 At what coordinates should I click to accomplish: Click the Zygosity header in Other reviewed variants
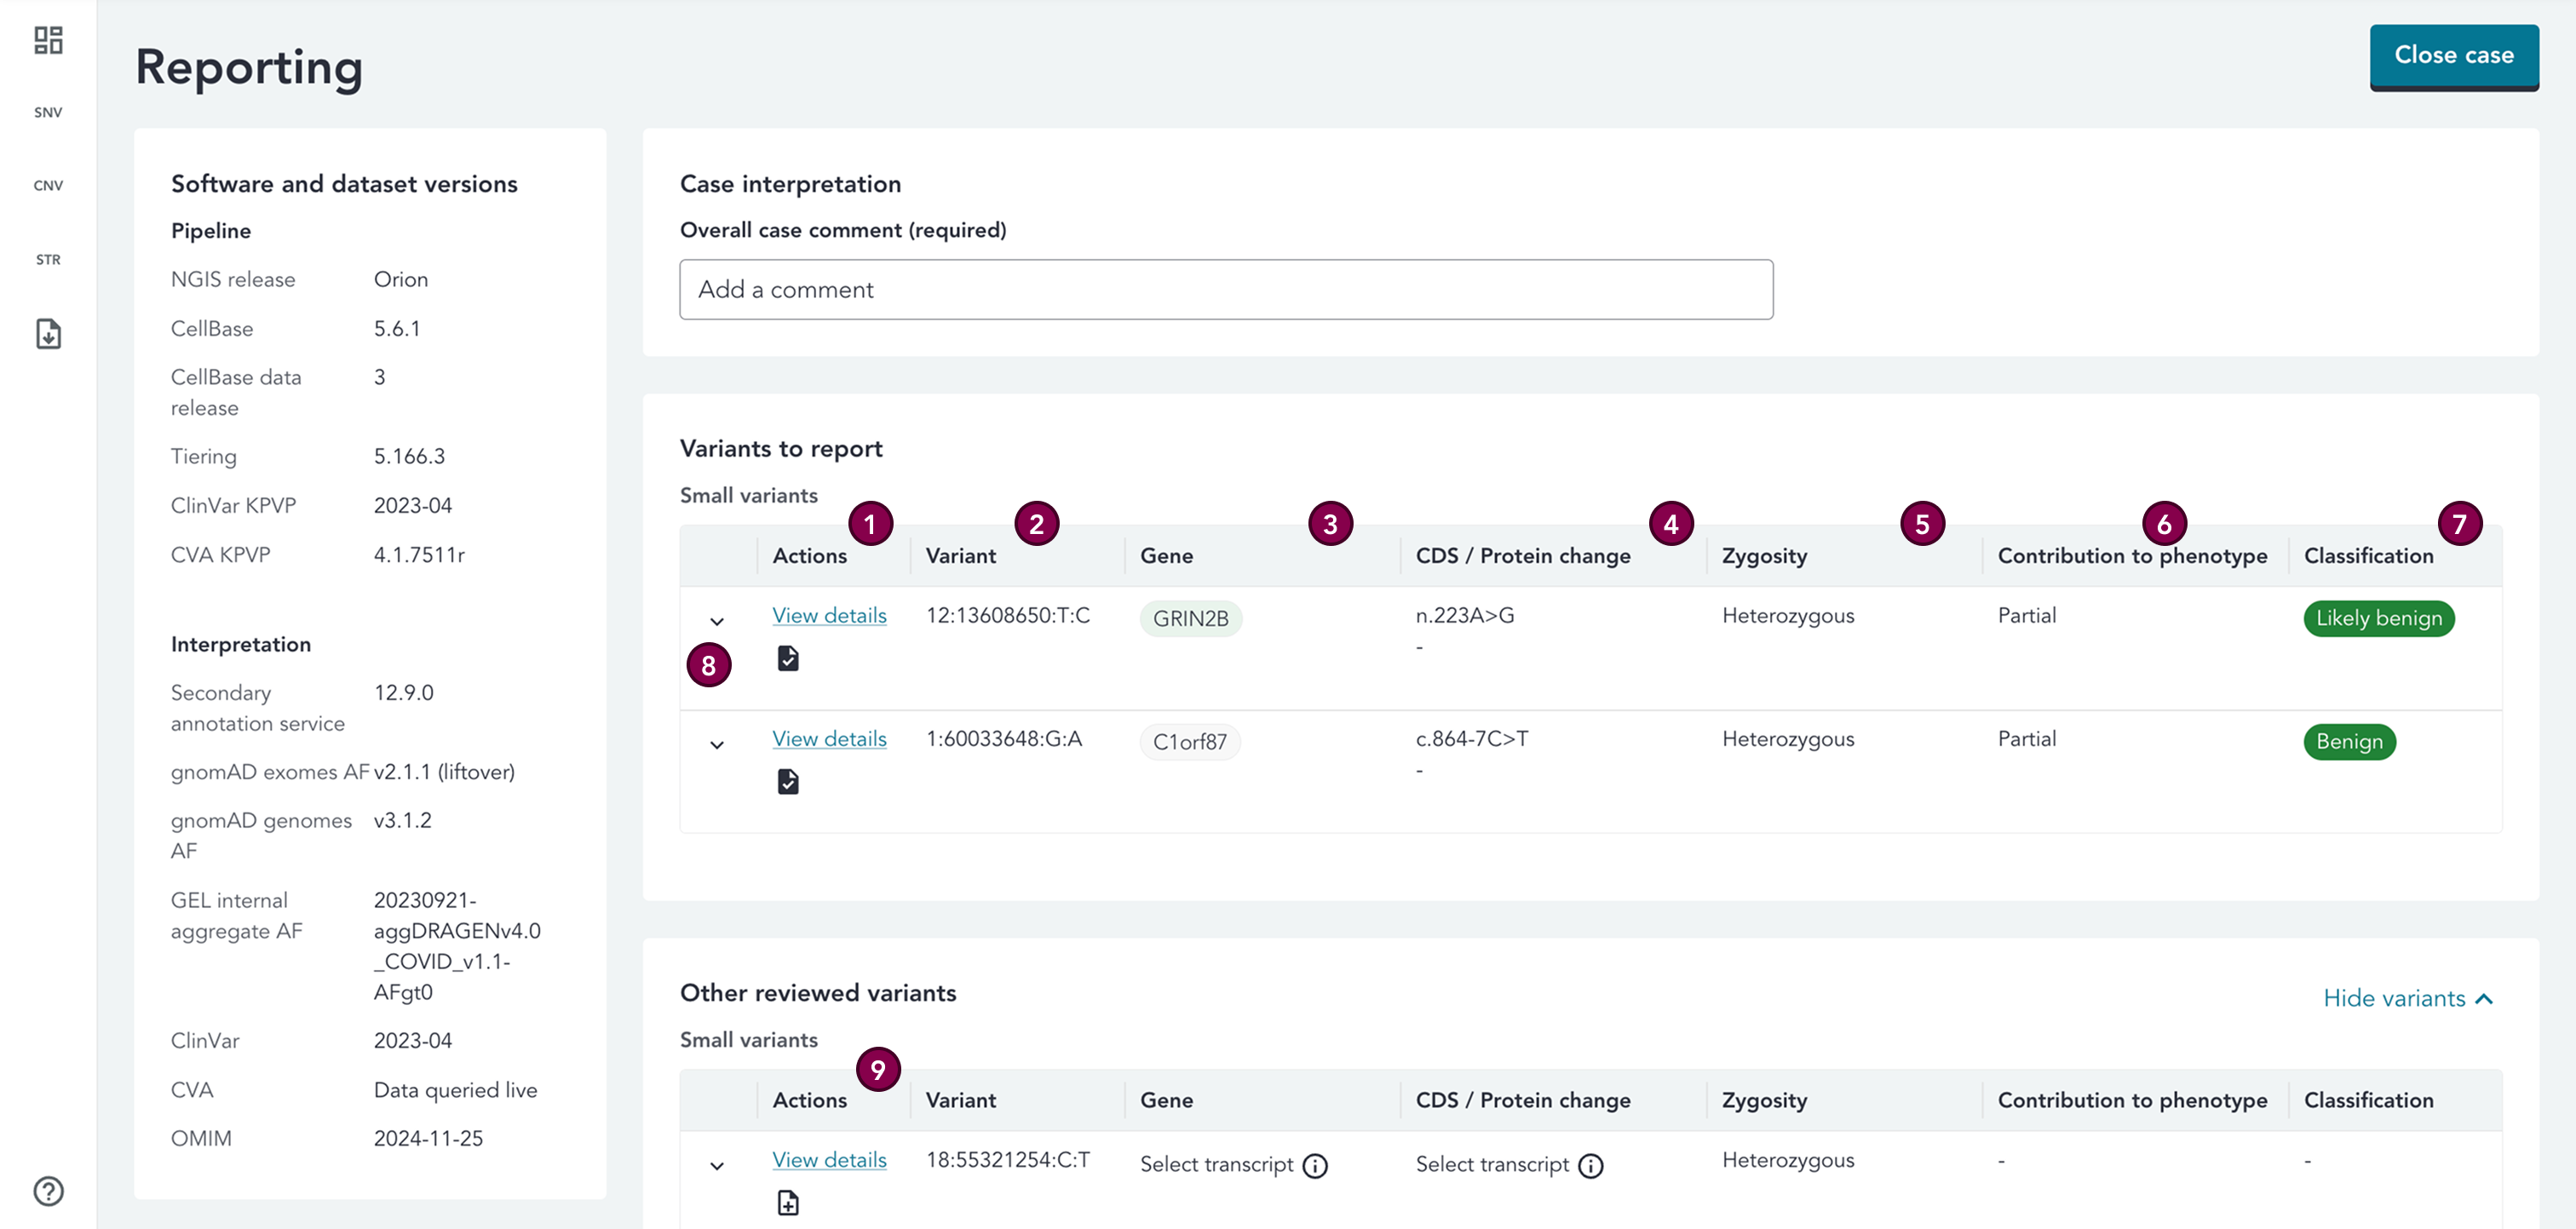(x=1764, y=1101)
